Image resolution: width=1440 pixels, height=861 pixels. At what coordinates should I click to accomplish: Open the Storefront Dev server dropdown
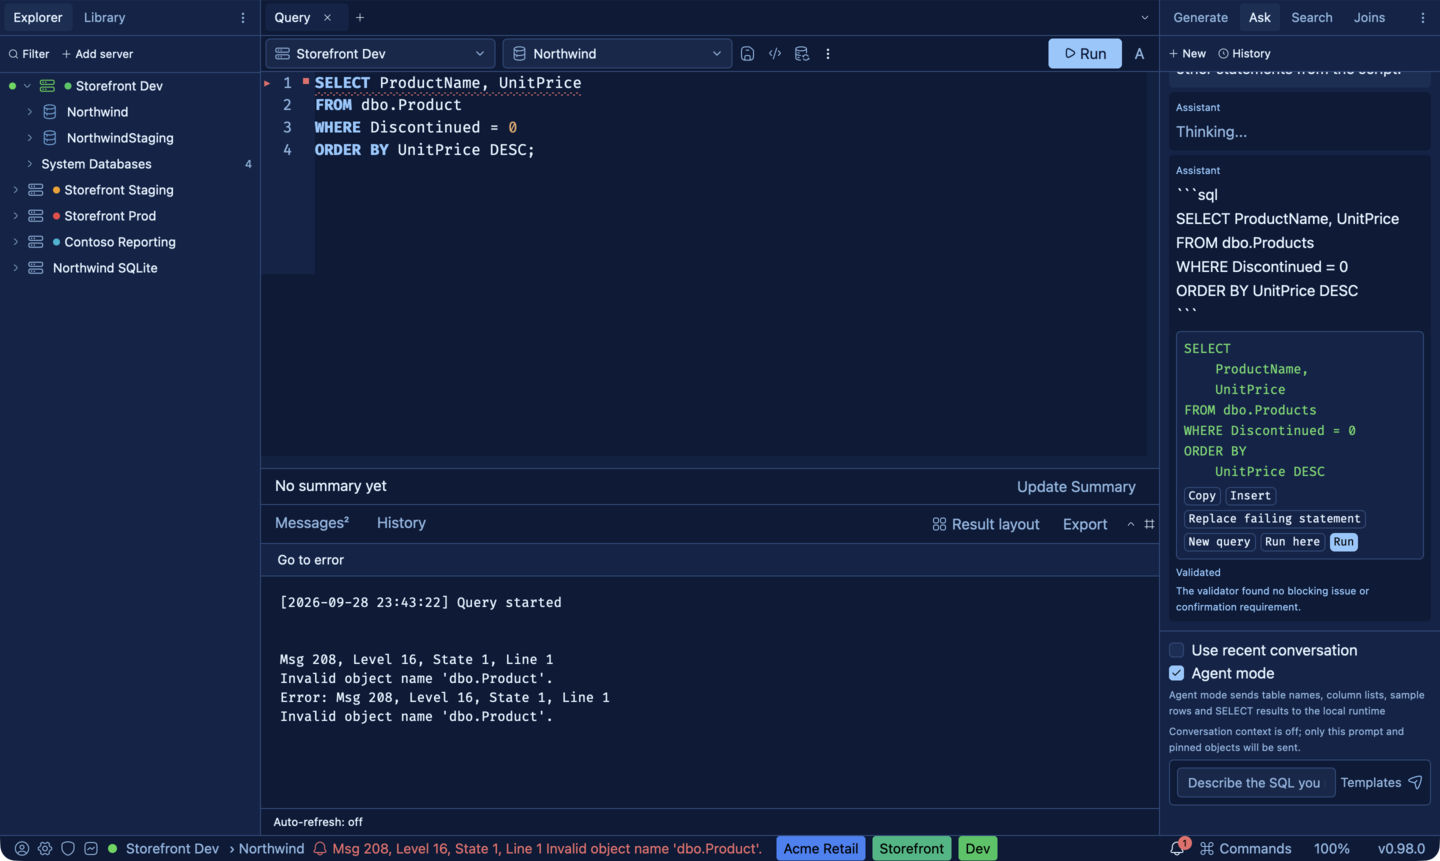[x=380, y=54]
